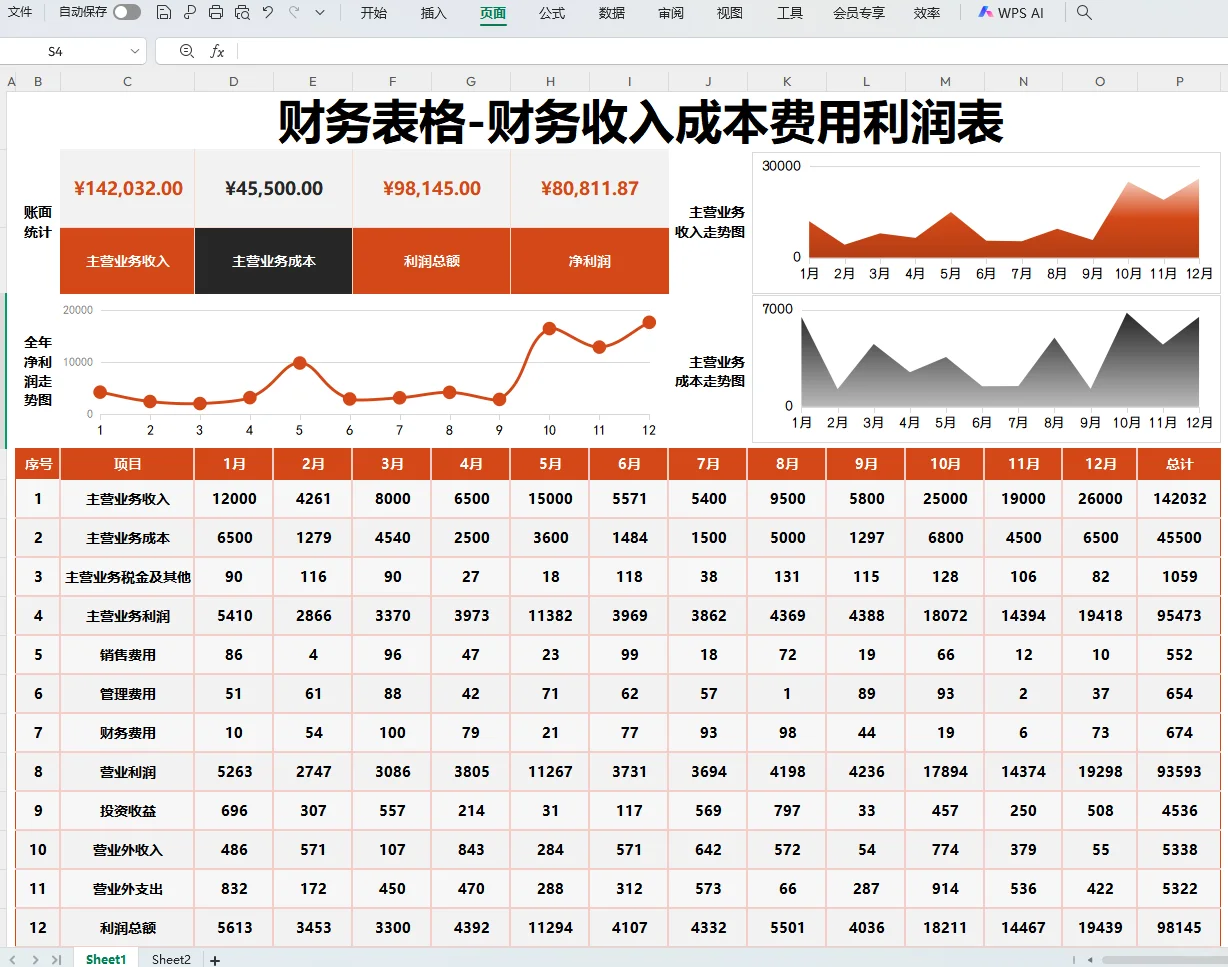Screen dimensions: 1228x967
Task: Switch to the 视图 tab
Action: (730, 13)
